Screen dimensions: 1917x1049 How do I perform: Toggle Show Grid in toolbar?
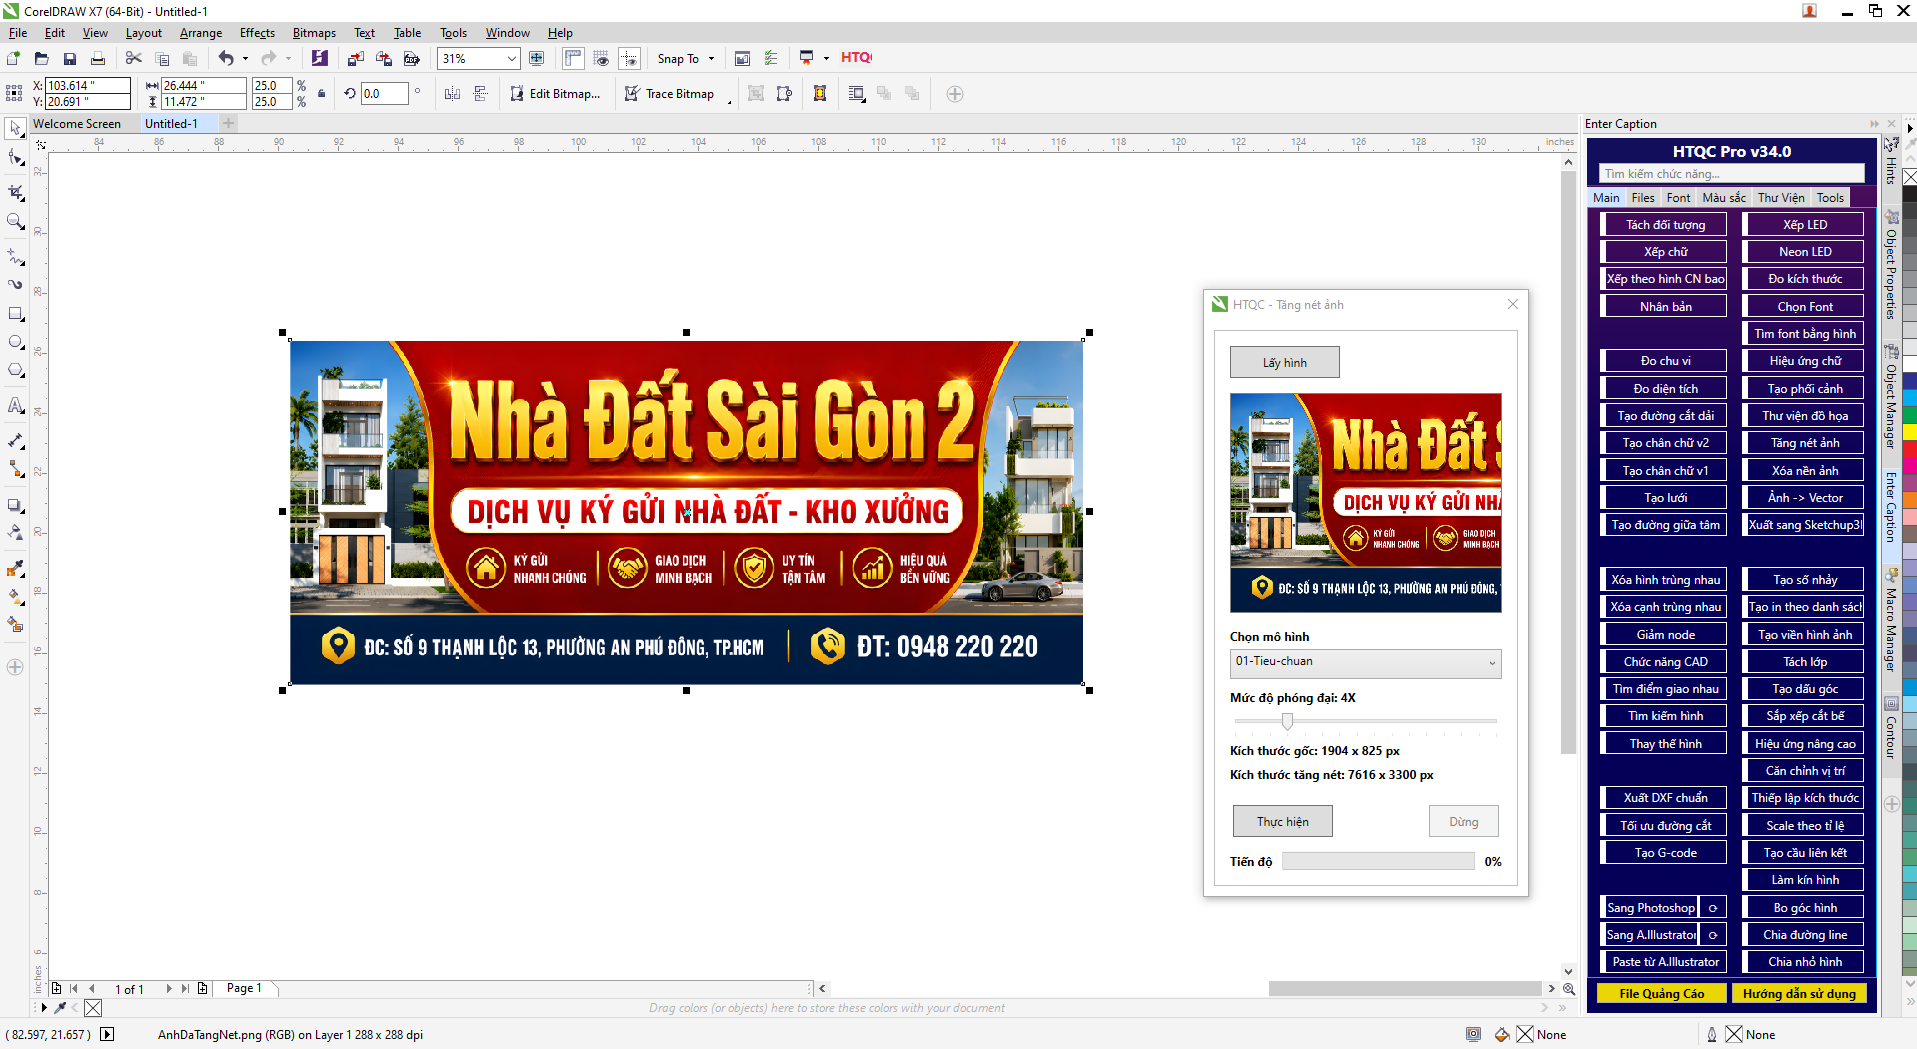click(601, 59)
